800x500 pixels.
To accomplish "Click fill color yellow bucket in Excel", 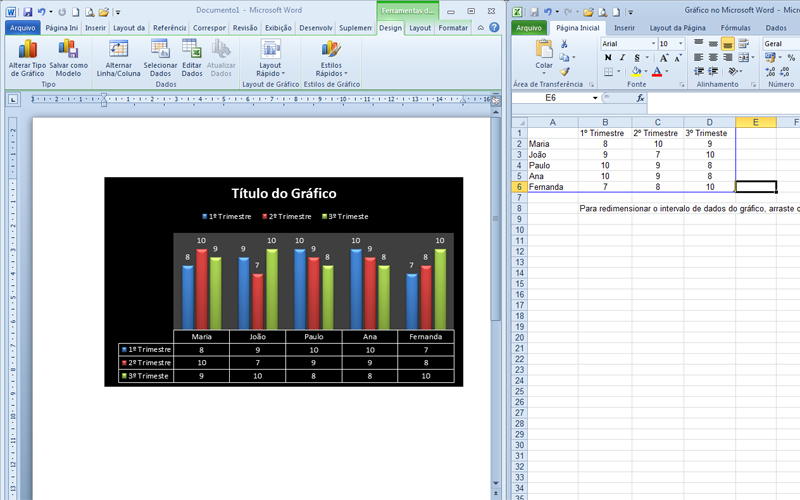I will (x=636, y=71).
